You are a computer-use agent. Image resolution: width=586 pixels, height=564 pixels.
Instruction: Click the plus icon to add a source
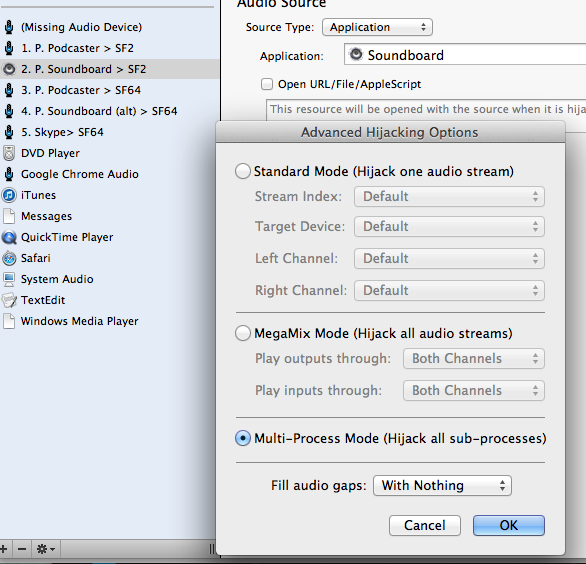[4, 549]
